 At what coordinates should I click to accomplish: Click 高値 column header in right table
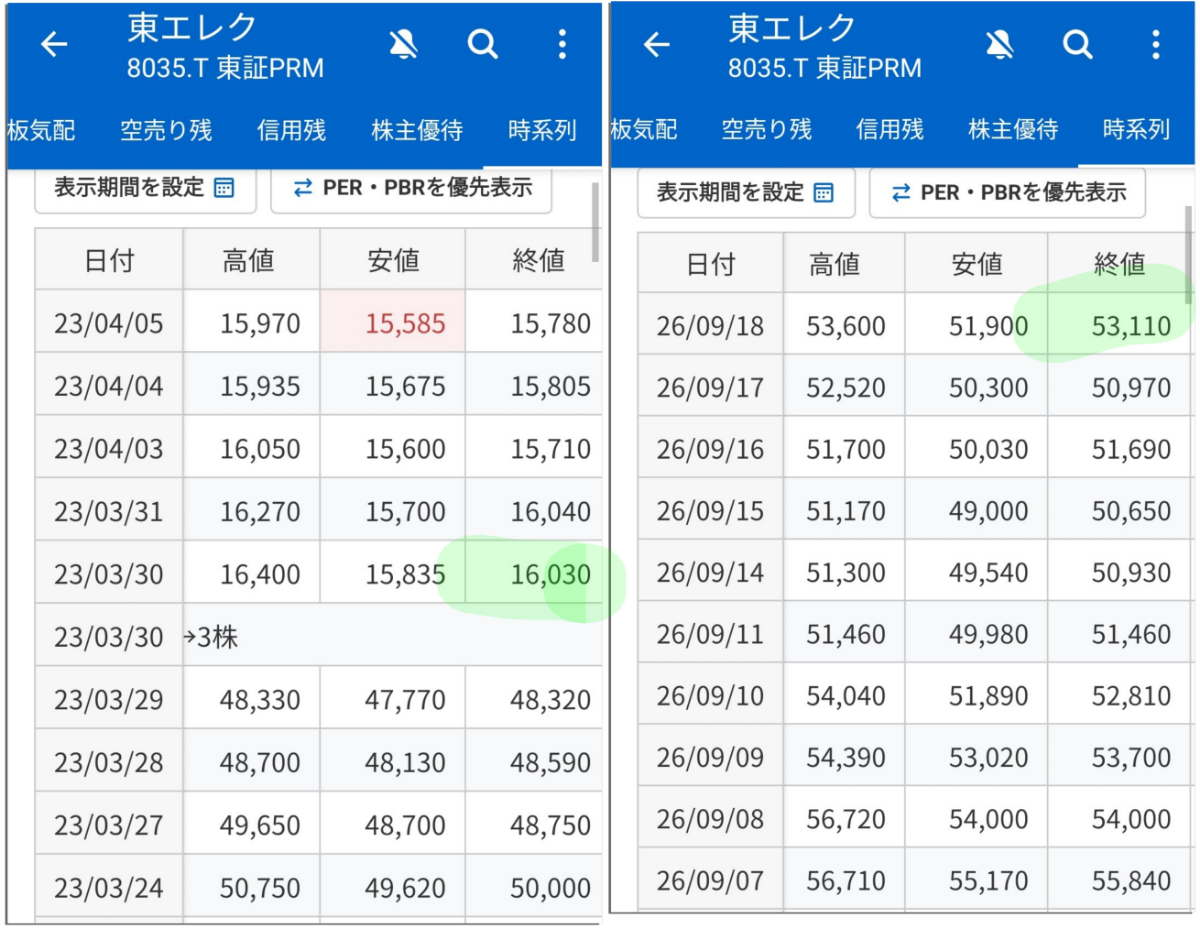[844, 263]
